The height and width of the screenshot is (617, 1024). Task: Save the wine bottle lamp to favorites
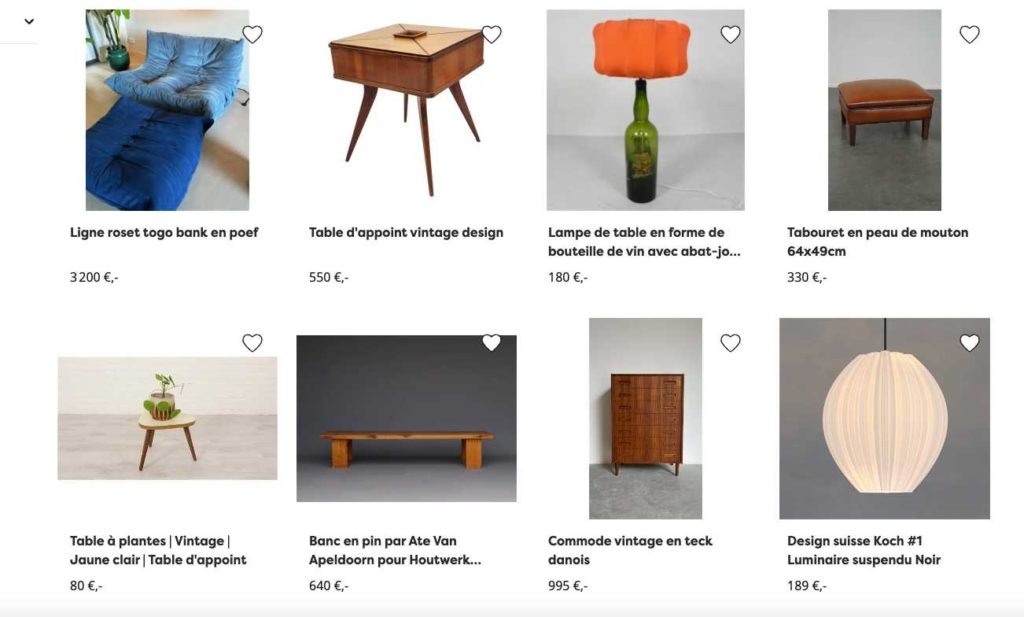(730, 34)
